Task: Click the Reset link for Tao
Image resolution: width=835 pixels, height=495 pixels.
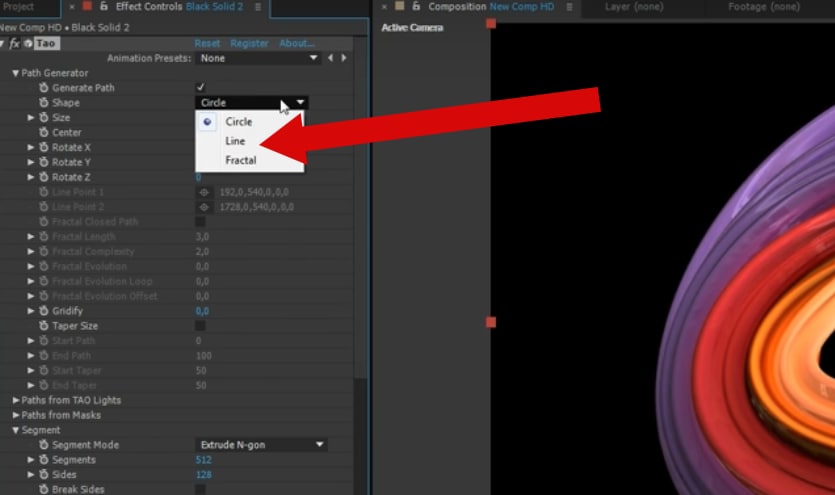Action: tap(207, 44)
